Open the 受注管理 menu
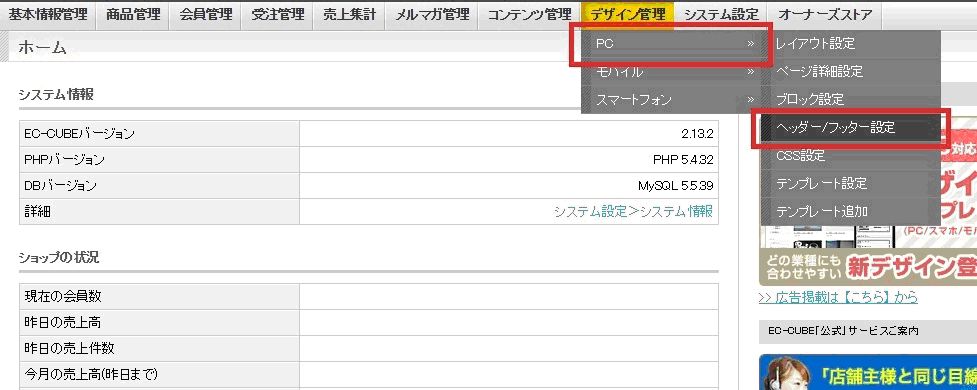Screen dimensions: 977x390 277,15
